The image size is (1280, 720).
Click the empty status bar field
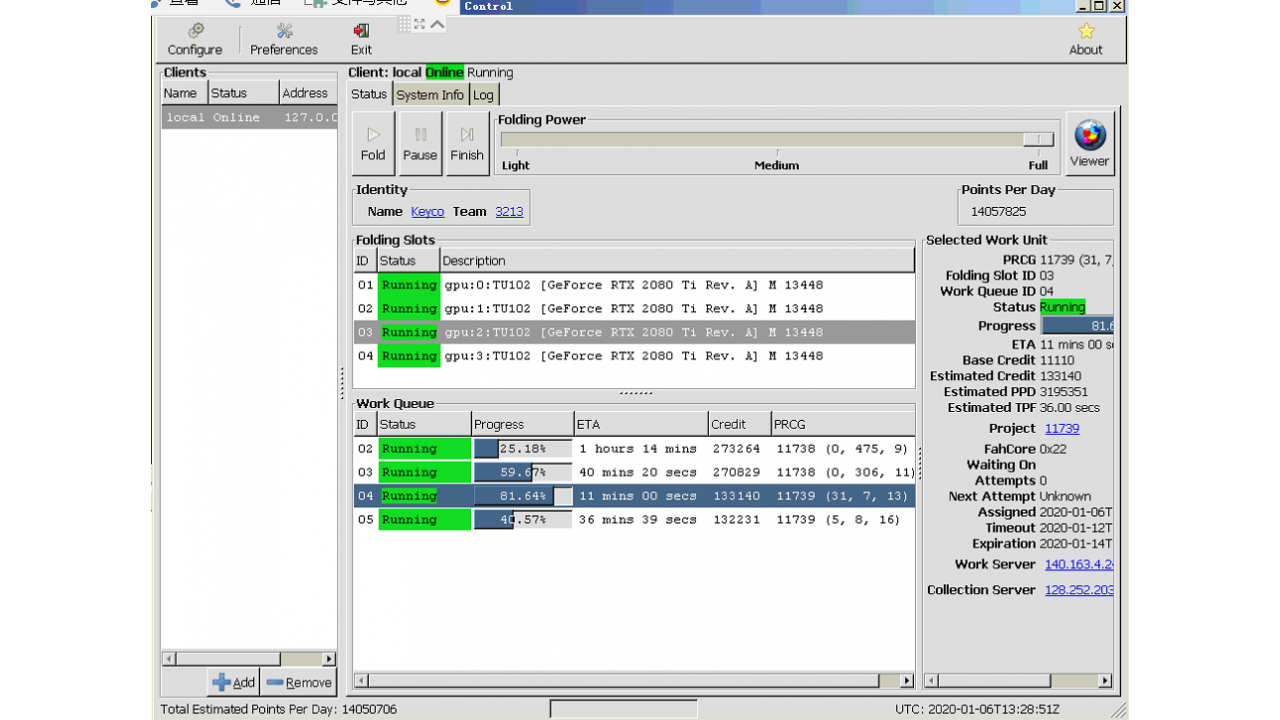coord(624,709)
